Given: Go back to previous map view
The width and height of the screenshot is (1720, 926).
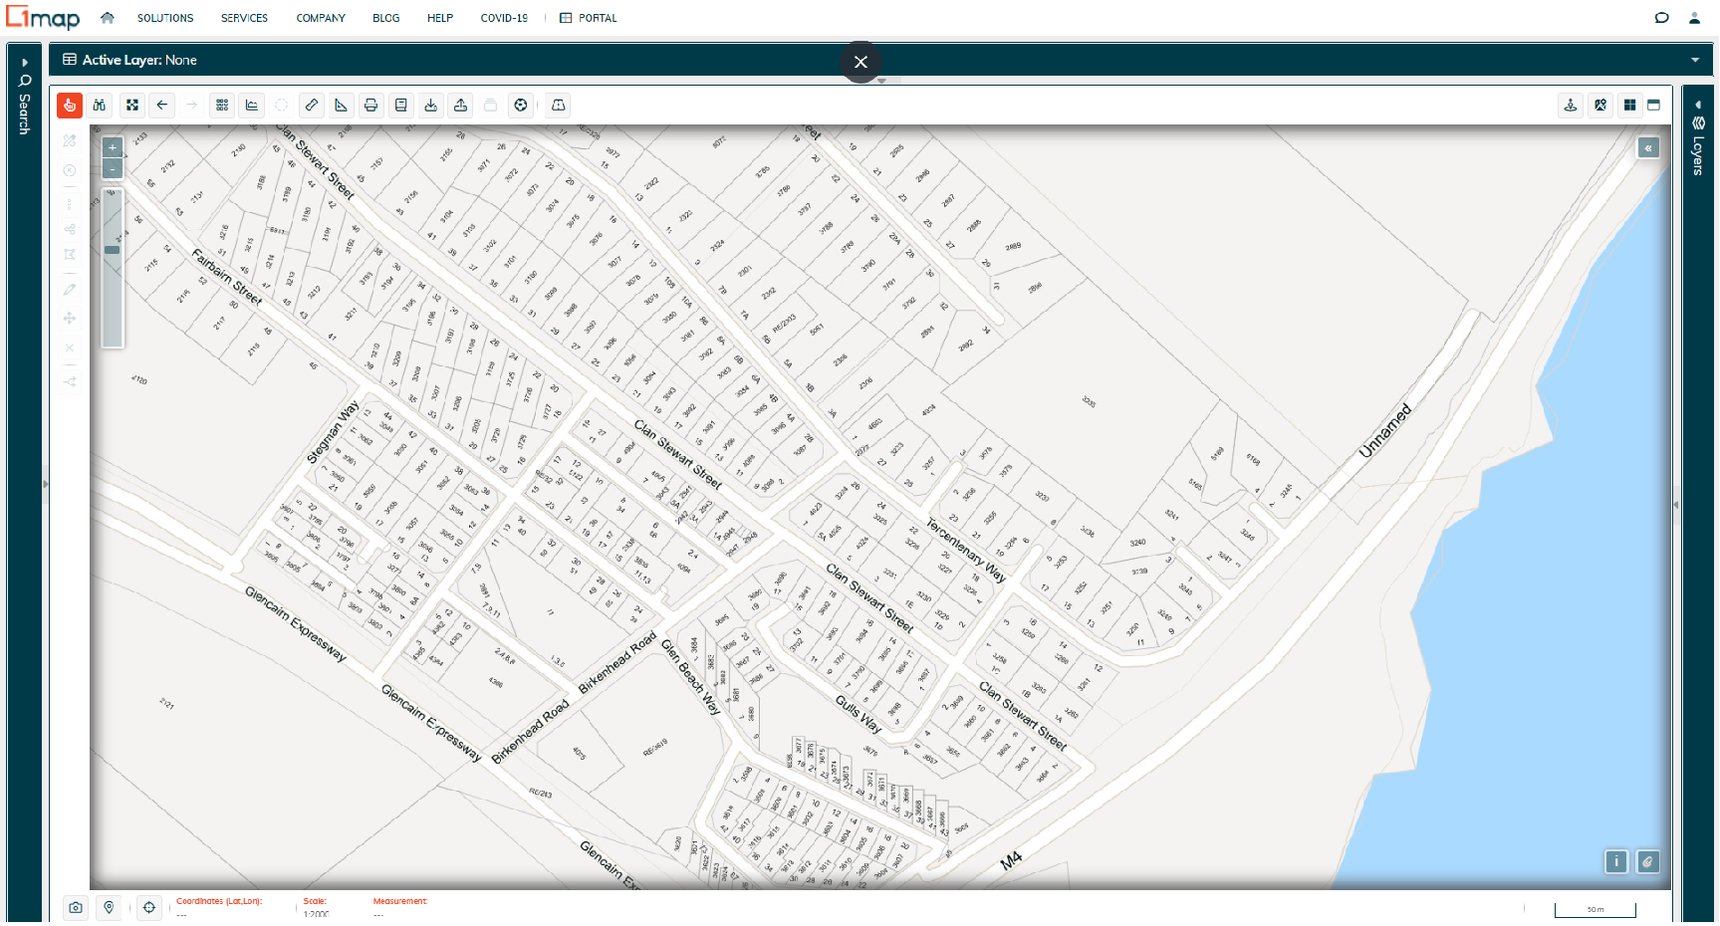Looking at the screenshot, I should click(x=162, y=105).
